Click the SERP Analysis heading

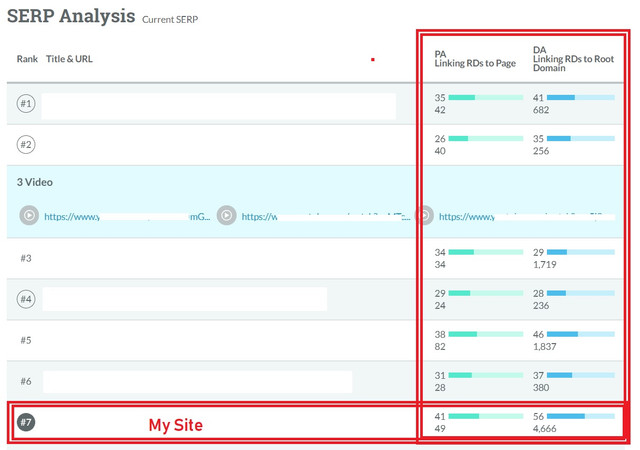coord(71,16)
